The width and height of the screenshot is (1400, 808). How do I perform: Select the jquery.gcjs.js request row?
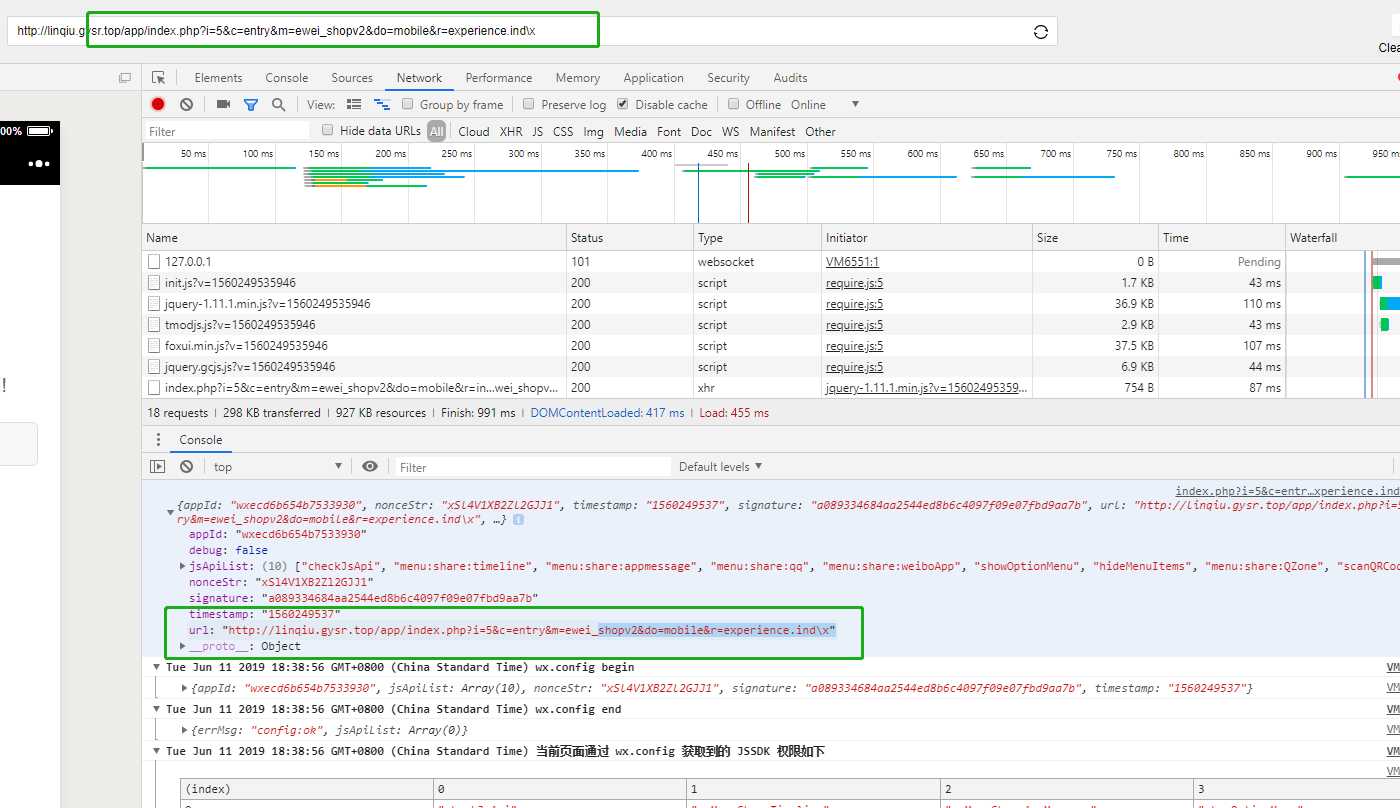point(771,367)
